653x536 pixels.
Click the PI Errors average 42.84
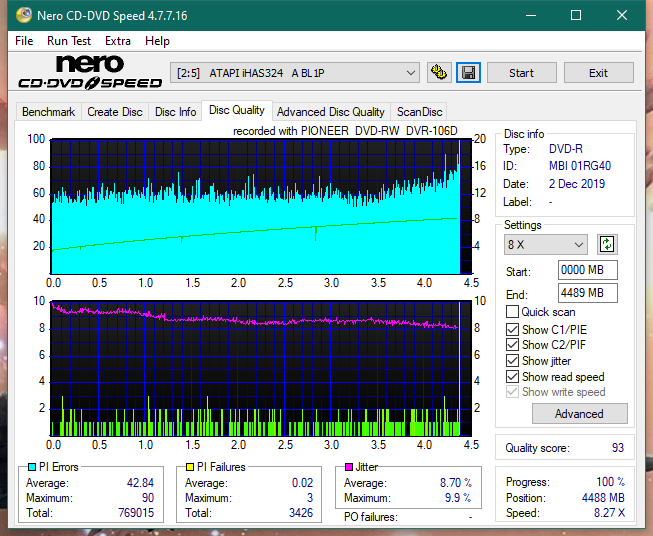pyautogui.click(x=140, y=483)
